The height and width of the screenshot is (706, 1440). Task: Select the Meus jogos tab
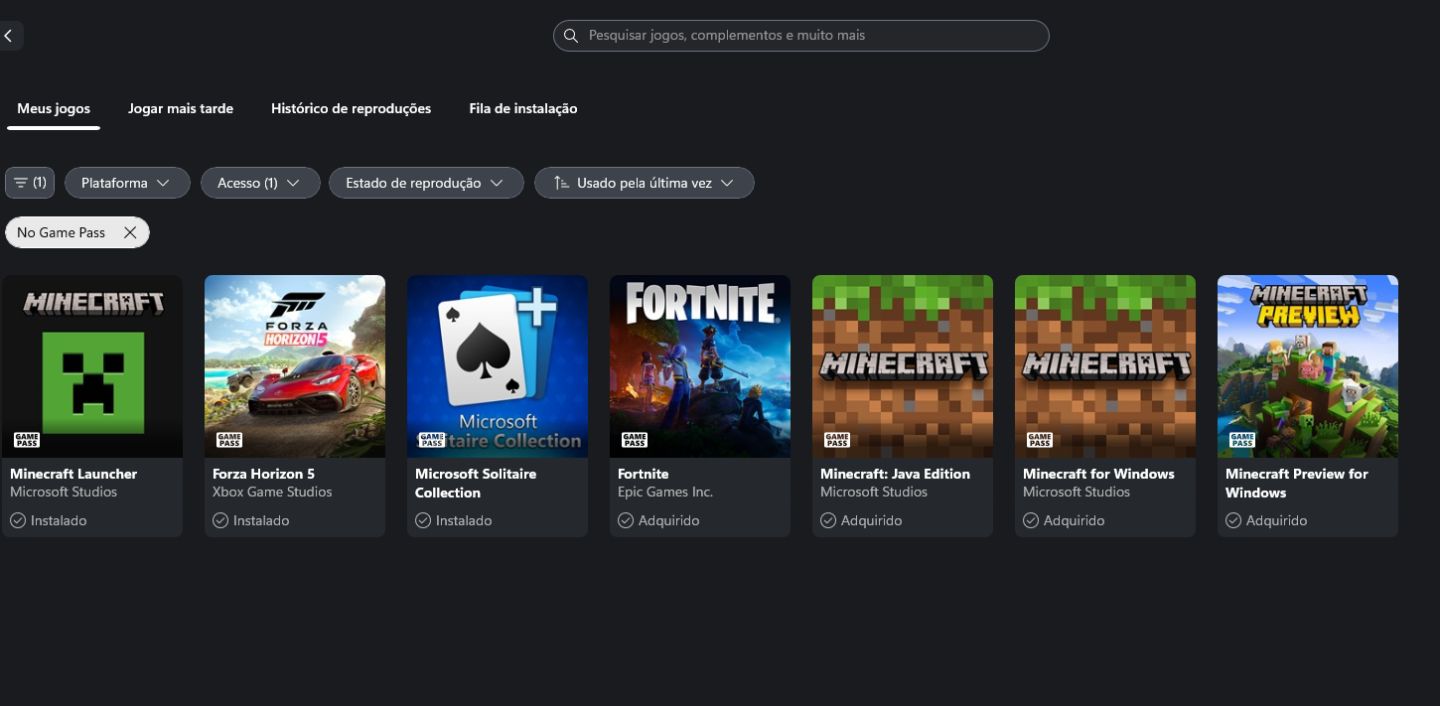point(53,108)
